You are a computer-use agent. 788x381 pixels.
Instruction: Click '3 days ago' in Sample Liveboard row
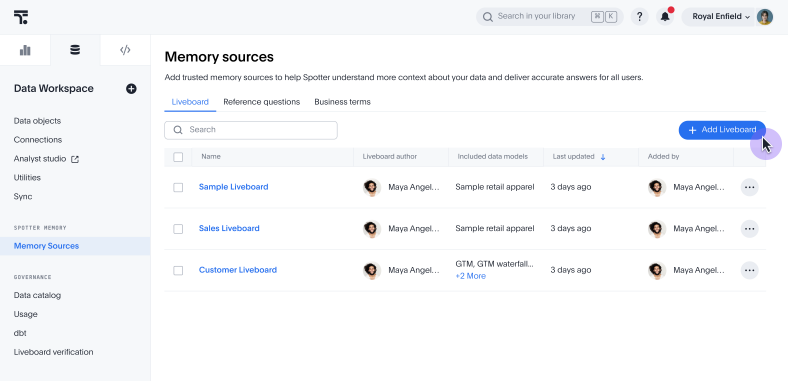(x=570, y=187)
